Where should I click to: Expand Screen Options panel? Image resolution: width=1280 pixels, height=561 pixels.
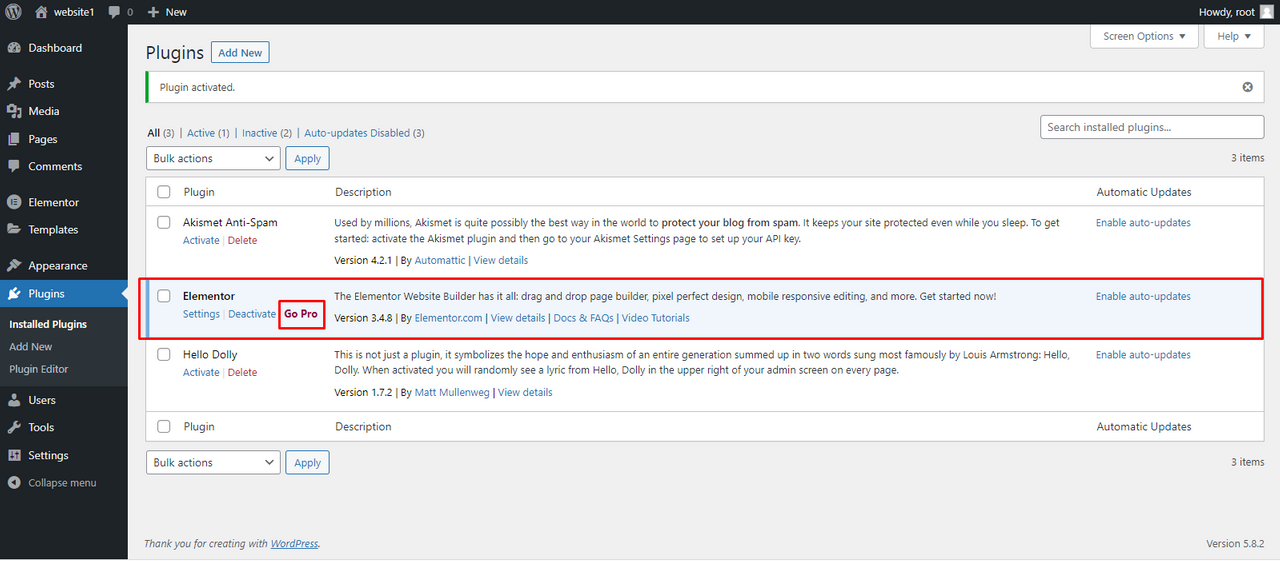pyautogui.click(x=1144, y=36)
